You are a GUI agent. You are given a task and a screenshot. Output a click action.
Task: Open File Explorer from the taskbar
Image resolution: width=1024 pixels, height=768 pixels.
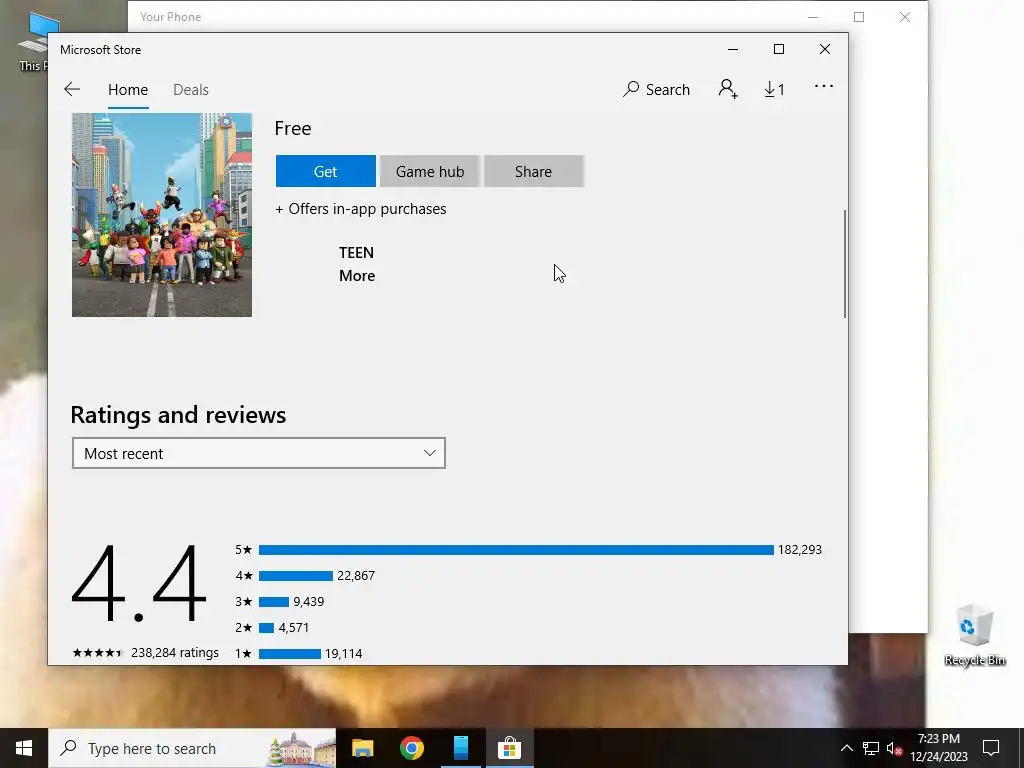362,748
